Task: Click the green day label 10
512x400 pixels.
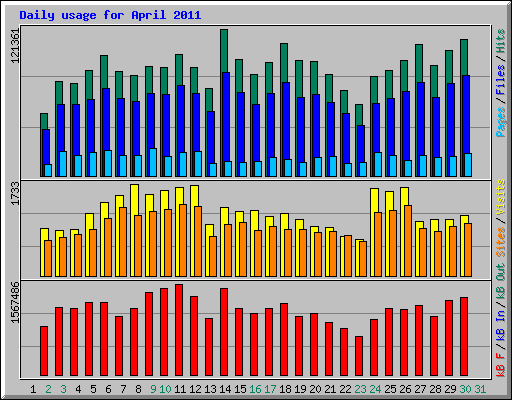Action: pyautogui.click(x=165, y=389)
